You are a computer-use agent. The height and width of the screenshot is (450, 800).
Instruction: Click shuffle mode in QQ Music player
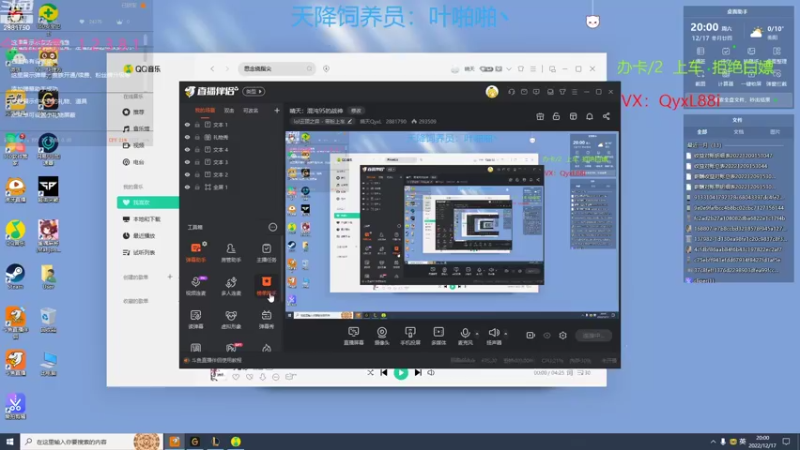click(370, 373)
